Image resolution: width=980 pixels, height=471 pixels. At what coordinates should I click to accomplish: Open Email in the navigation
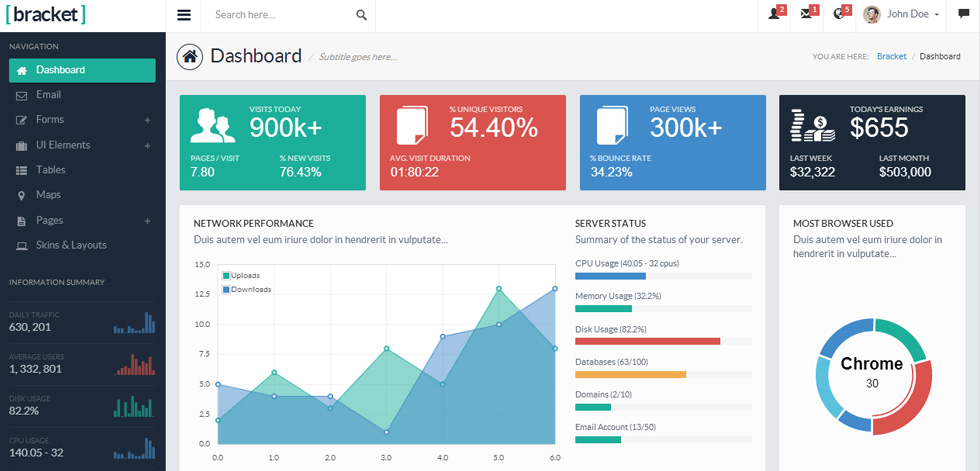(82, 95)
